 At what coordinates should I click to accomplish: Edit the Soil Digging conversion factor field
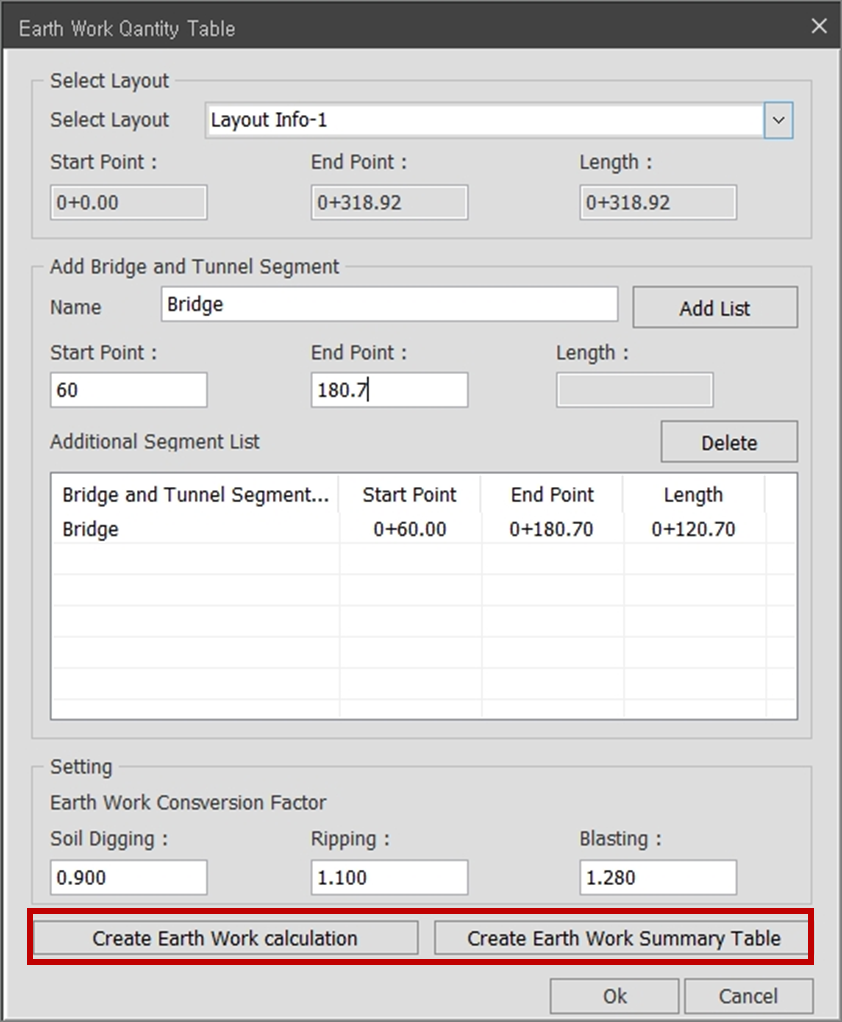129,877
